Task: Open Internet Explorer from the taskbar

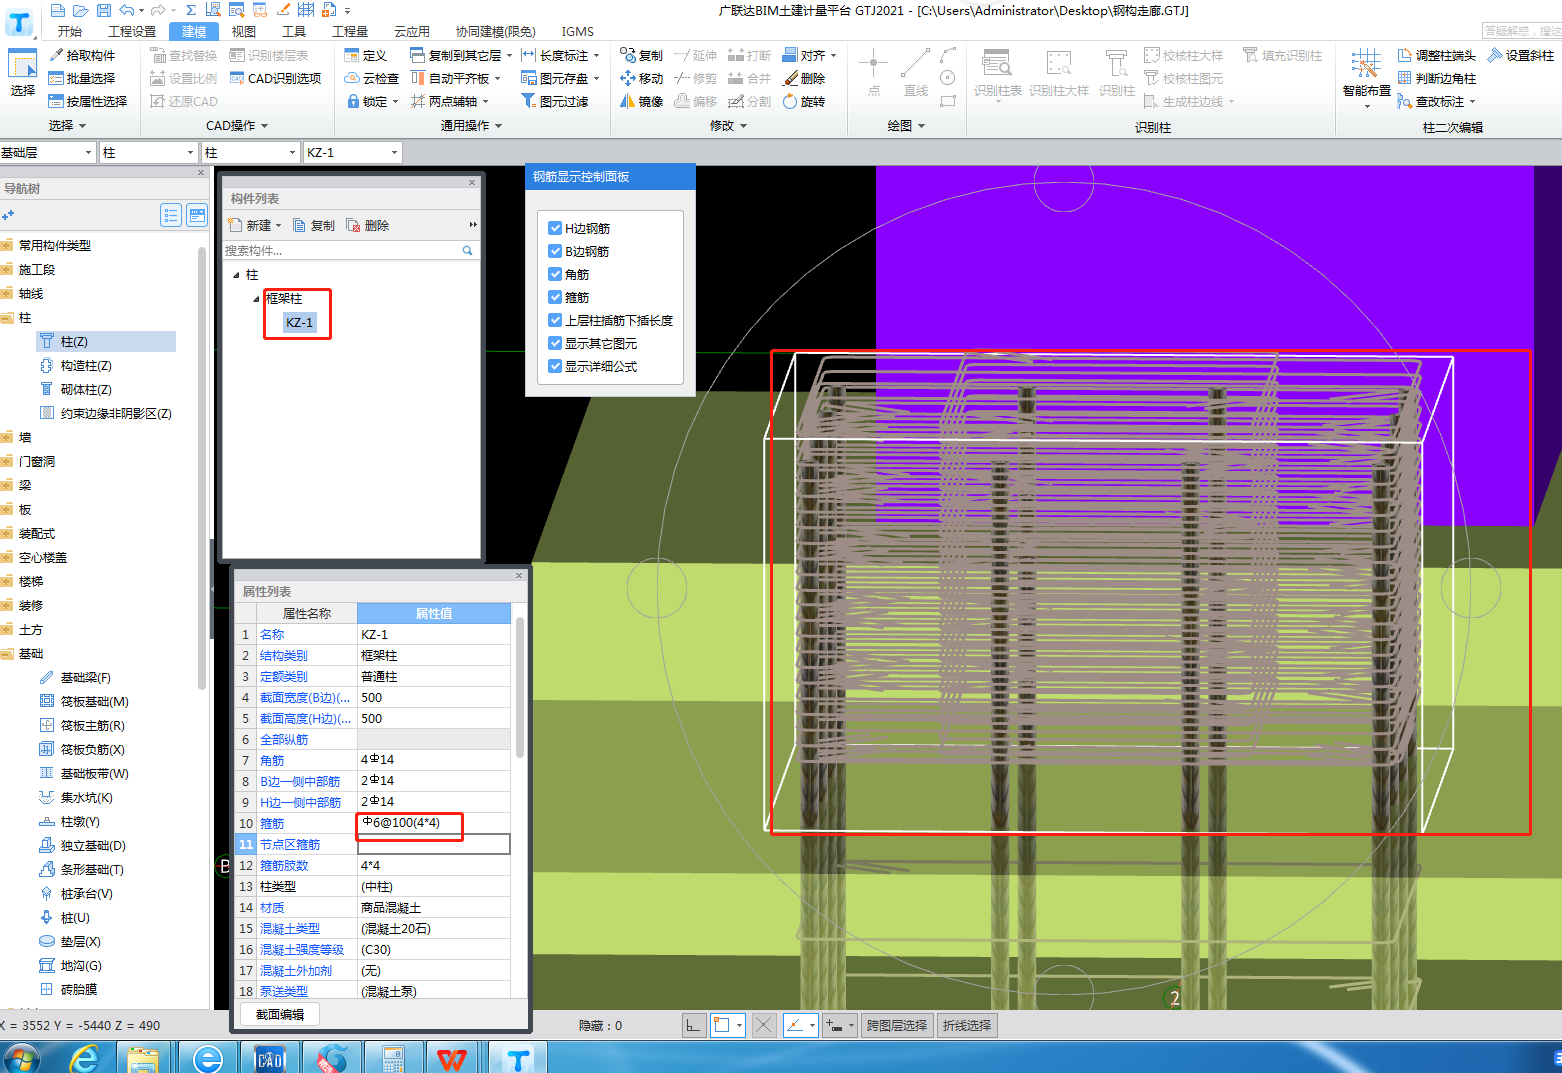Action: point(84,1058)
